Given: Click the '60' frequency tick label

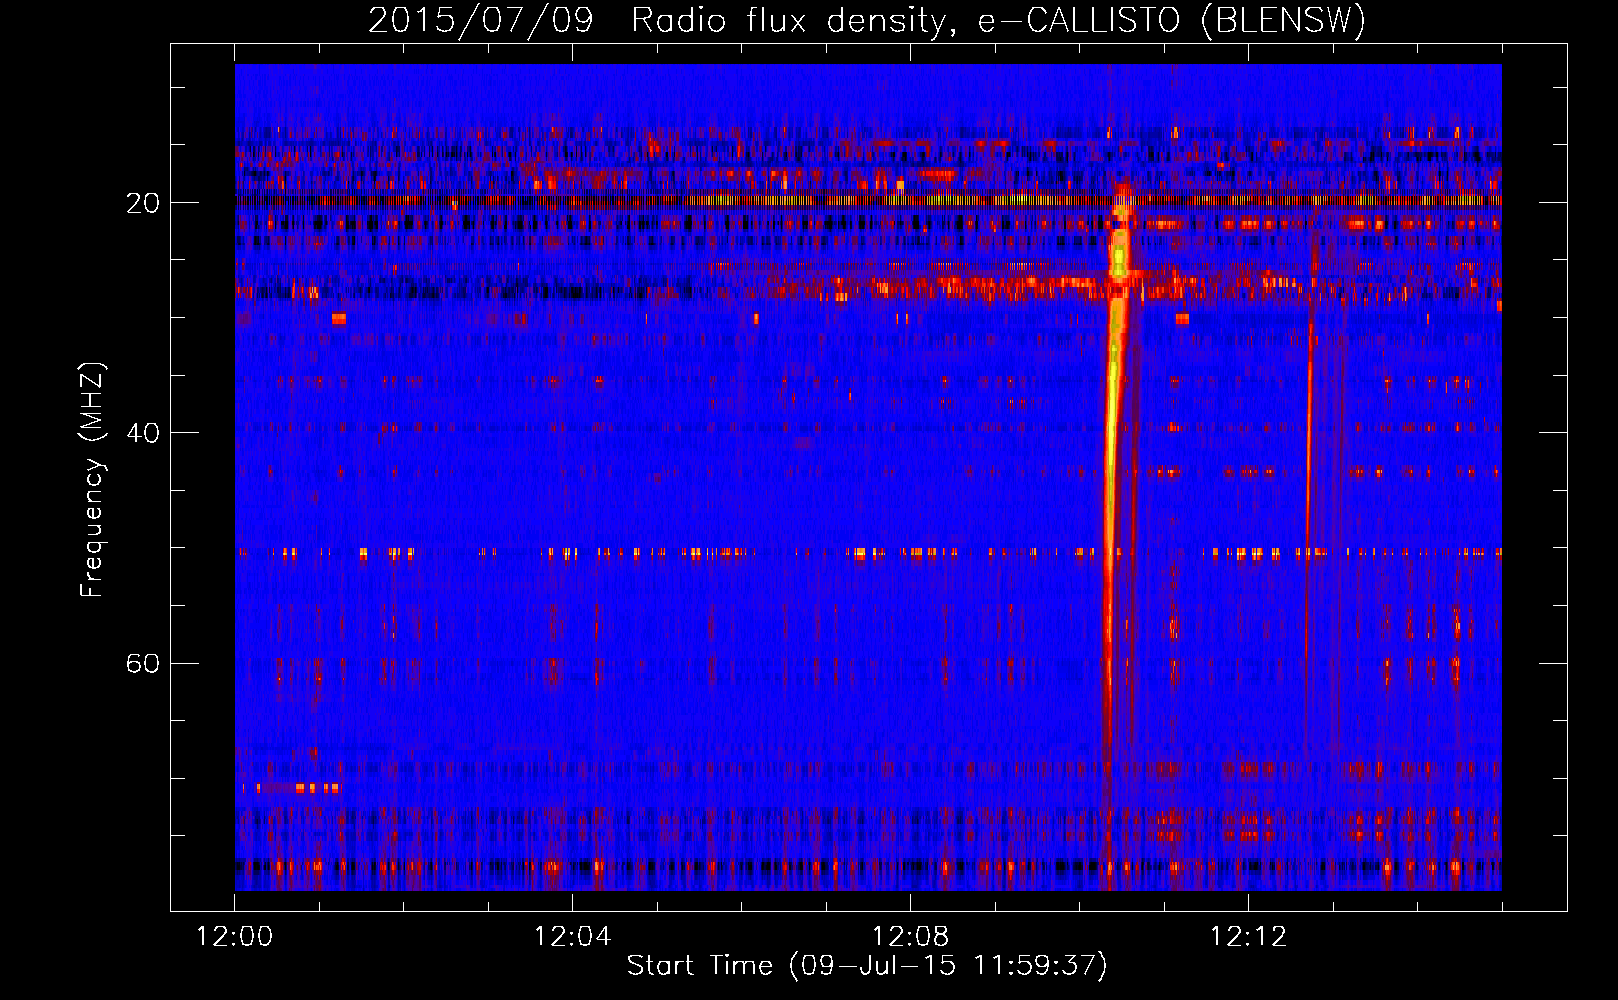Looking at the screenshot, I should click(143, 663).
